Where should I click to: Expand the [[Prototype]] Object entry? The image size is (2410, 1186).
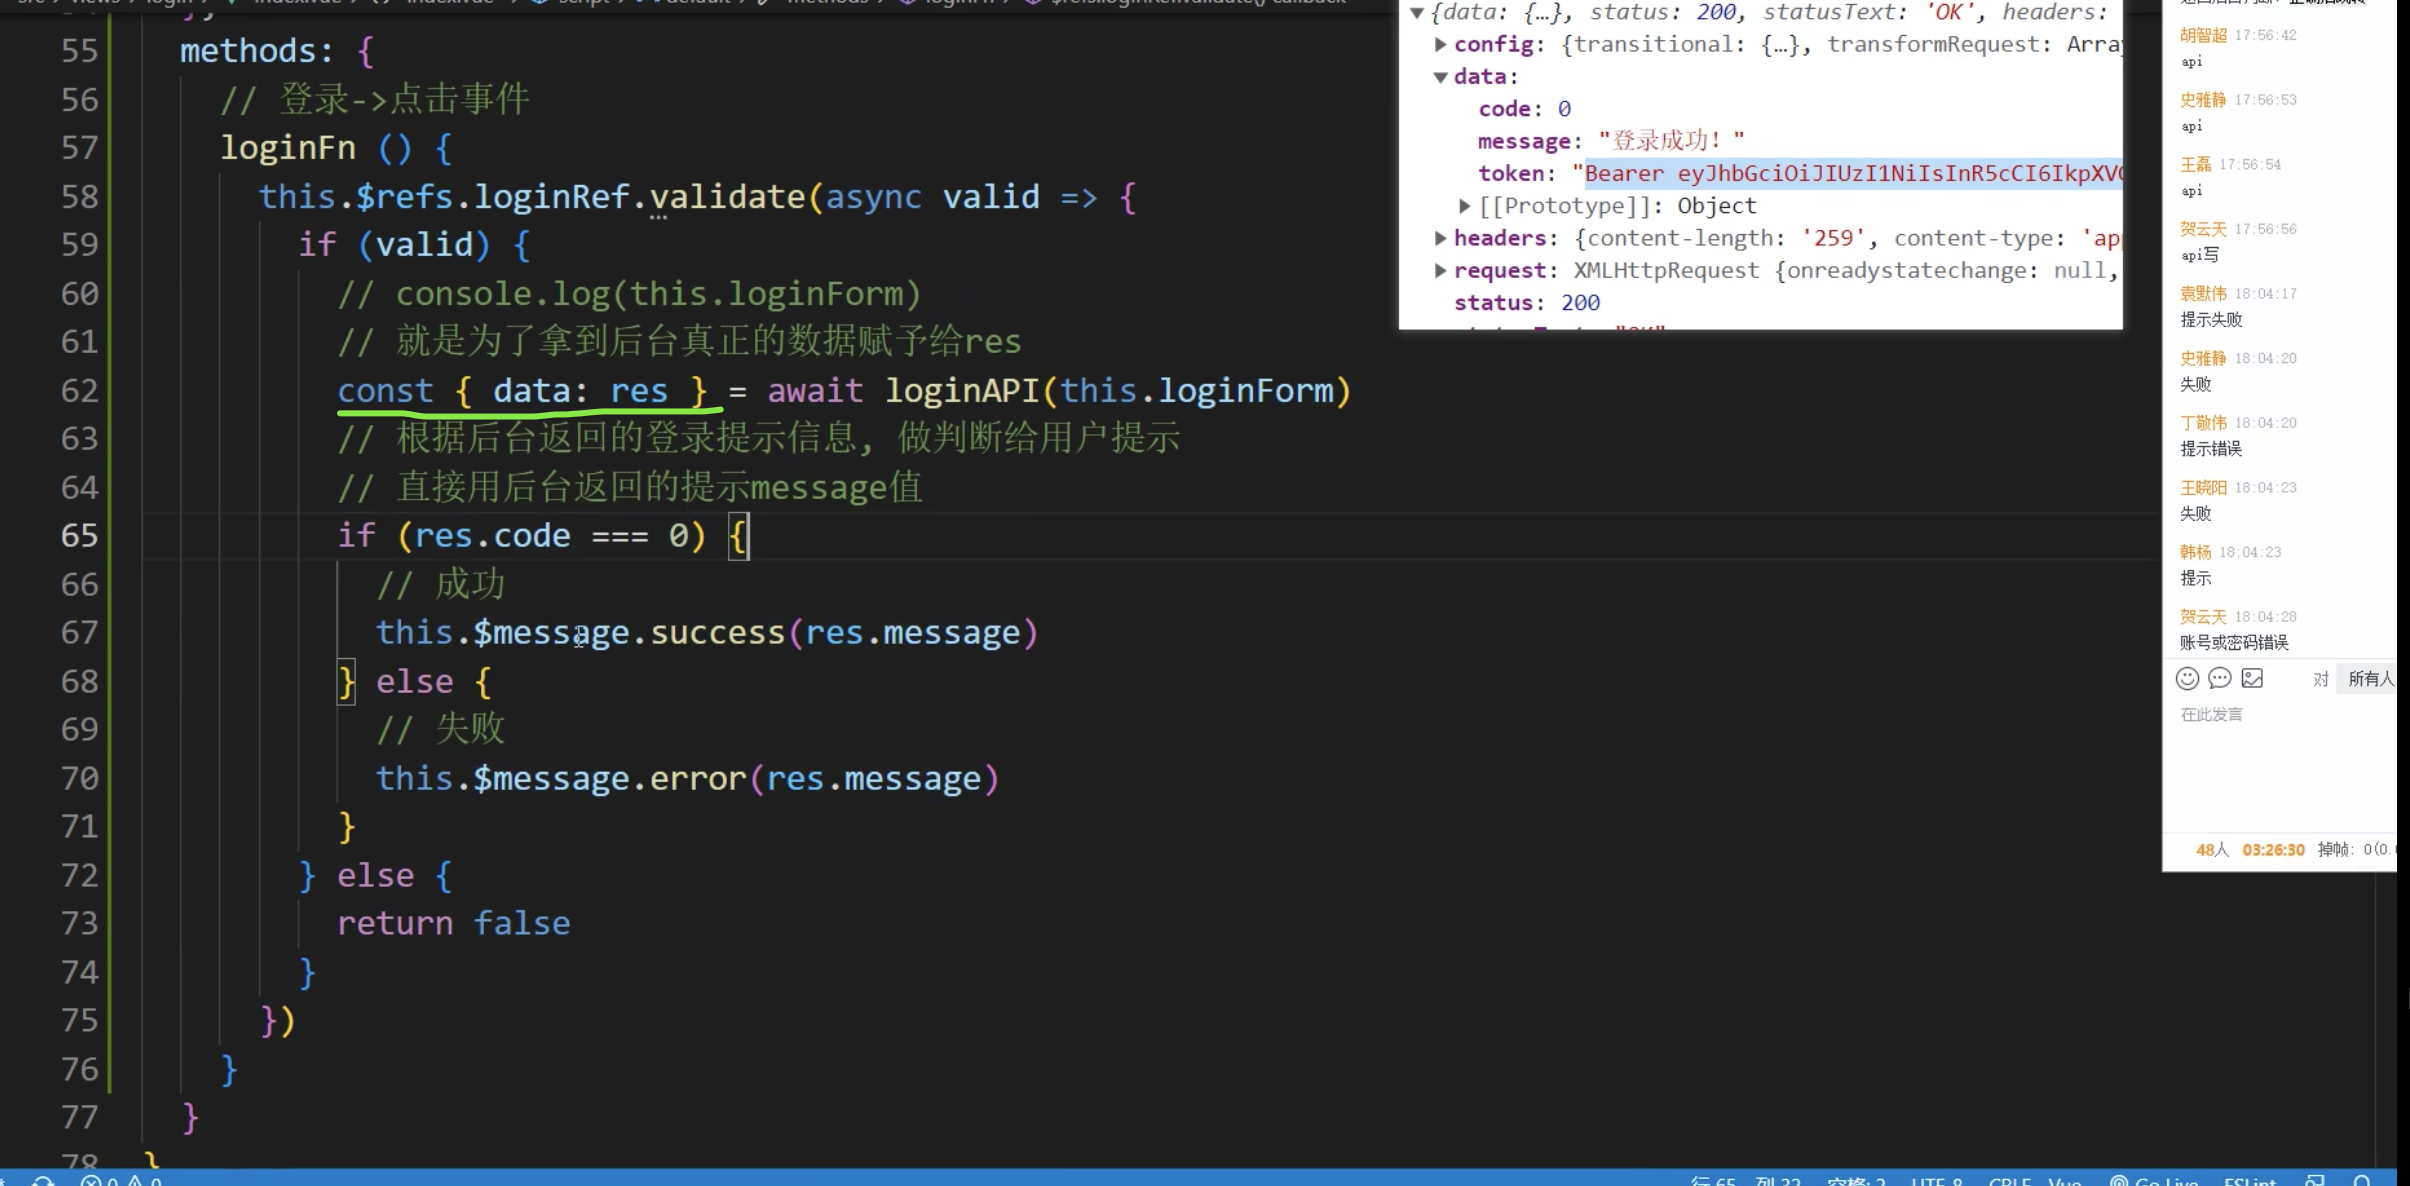click(1464, 206)
